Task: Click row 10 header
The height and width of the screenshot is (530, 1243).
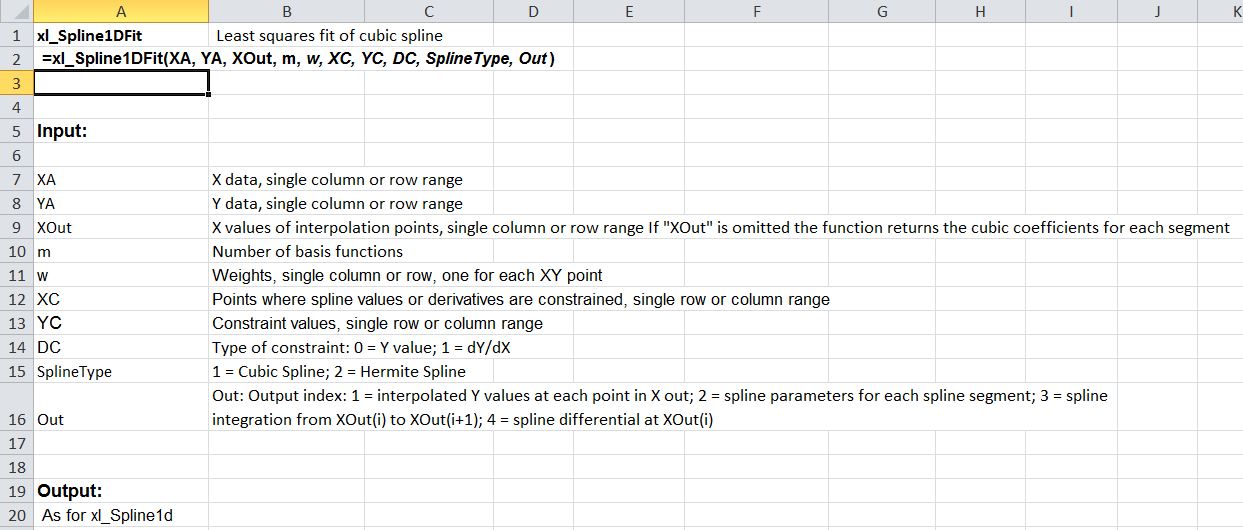Action: 16,251
